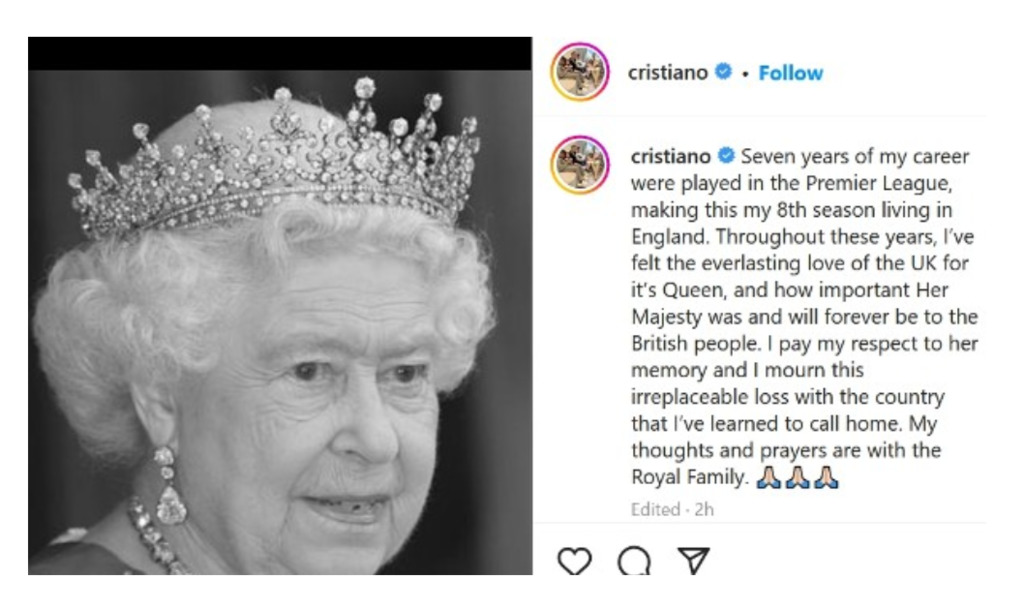The height and width of the screenshot is (609, 1024).
Task: Click the caption text about Premier League
Action: point(804,317)
